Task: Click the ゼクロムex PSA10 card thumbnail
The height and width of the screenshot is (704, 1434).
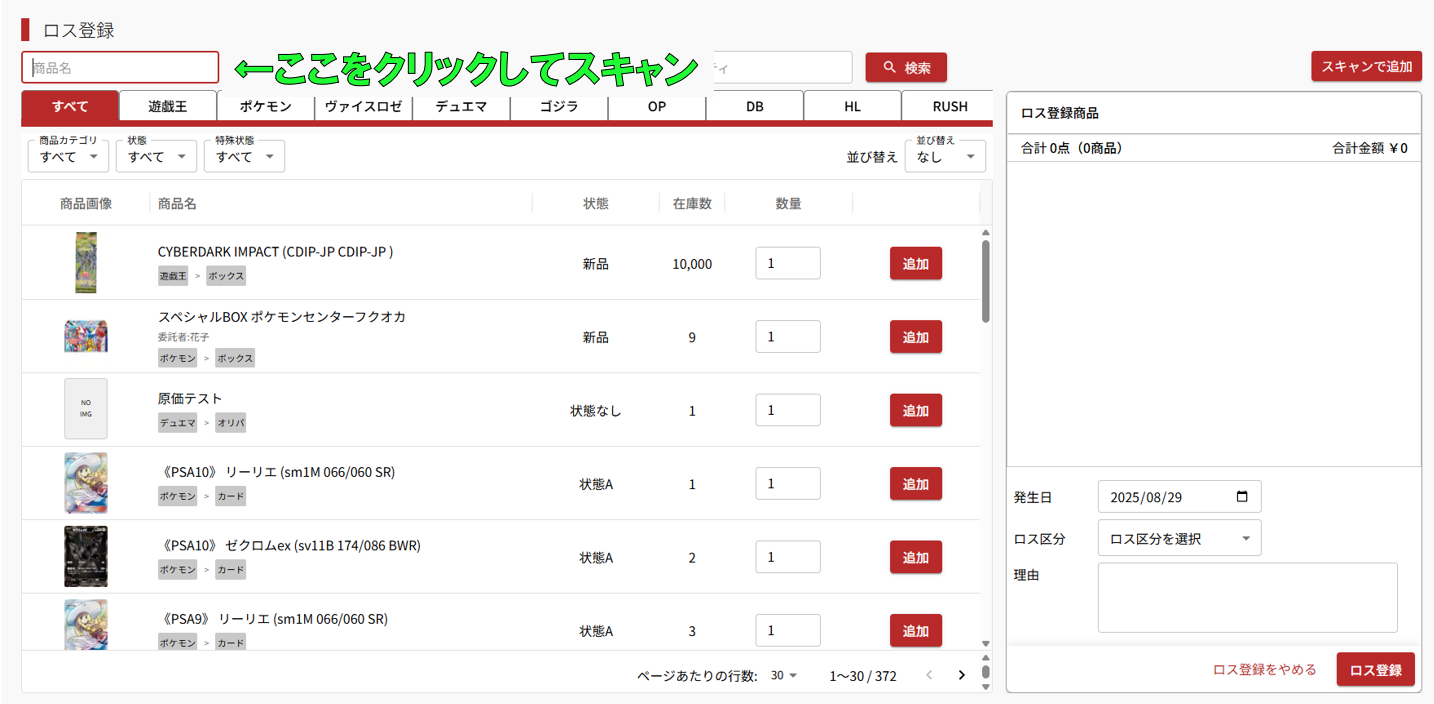Action: 86,557
